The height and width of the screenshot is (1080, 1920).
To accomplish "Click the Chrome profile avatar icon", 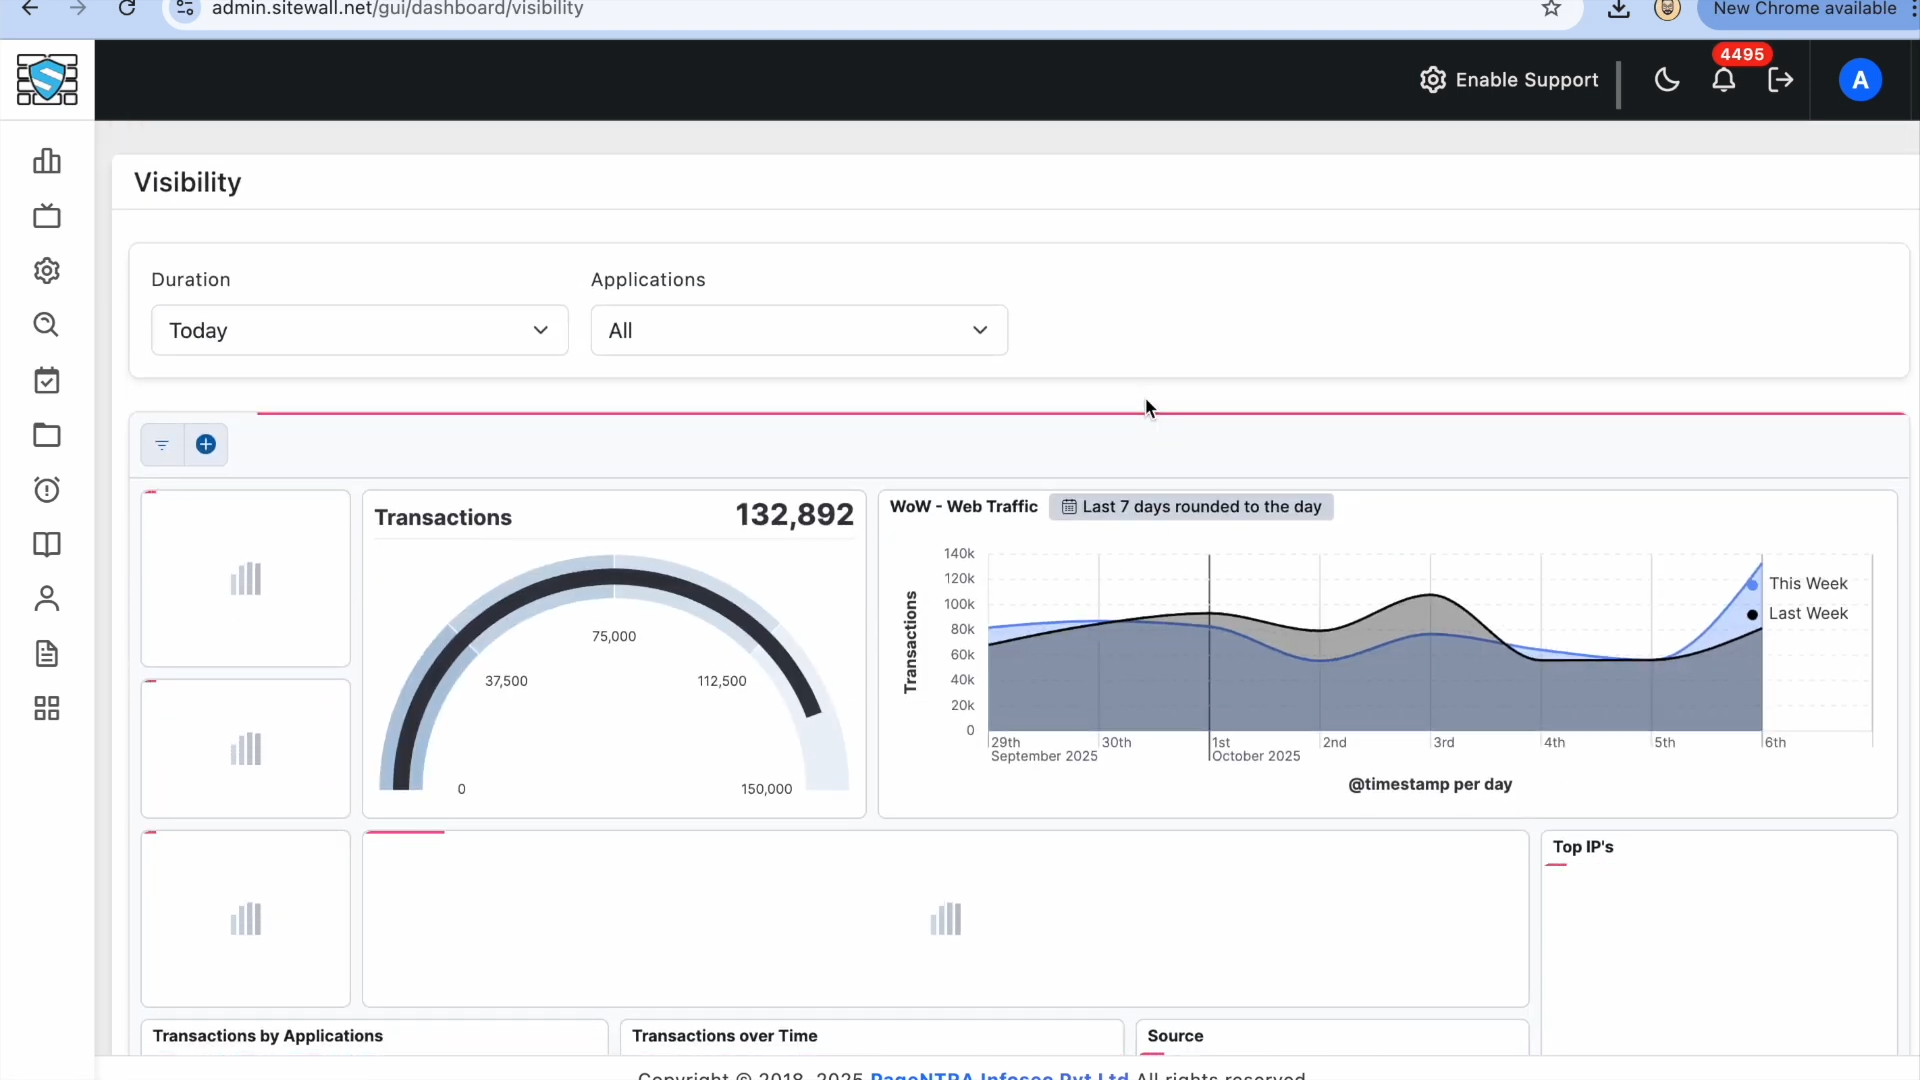I will pos(1667,9).
